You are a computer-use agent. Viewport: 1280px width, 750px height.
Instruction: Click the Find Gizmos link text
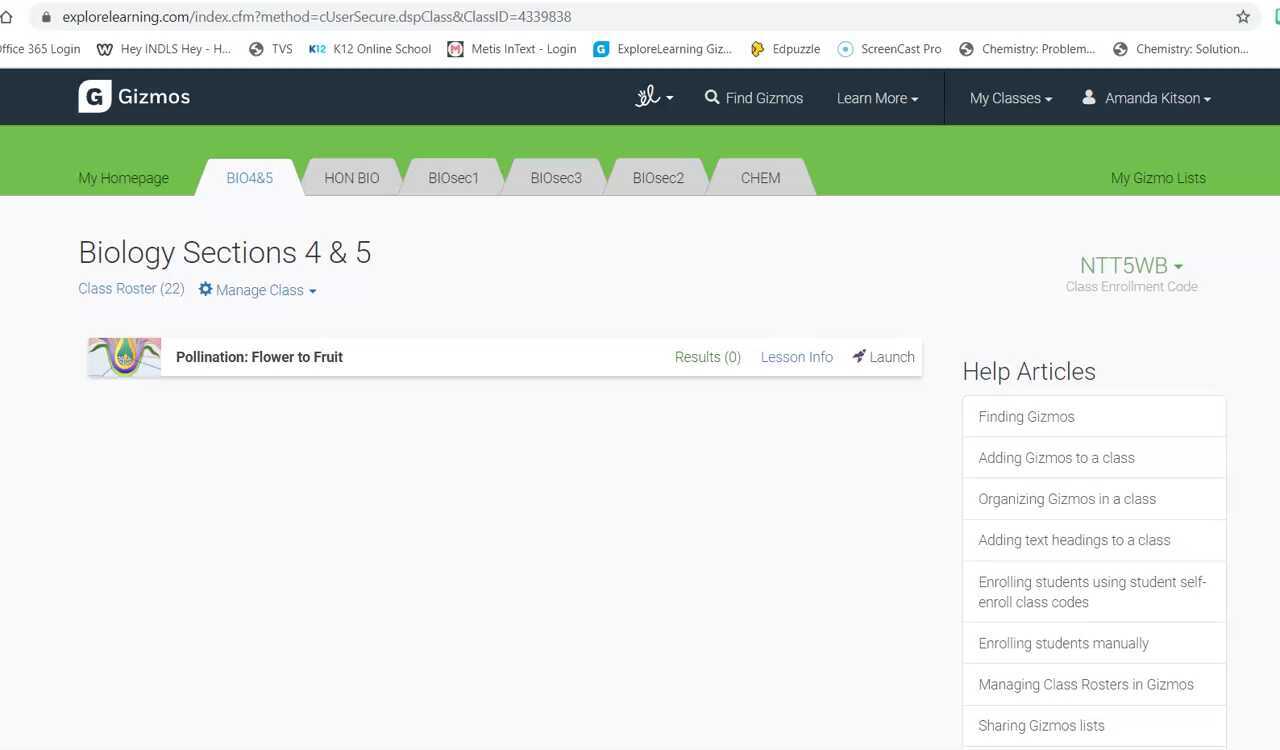(764, 98)
